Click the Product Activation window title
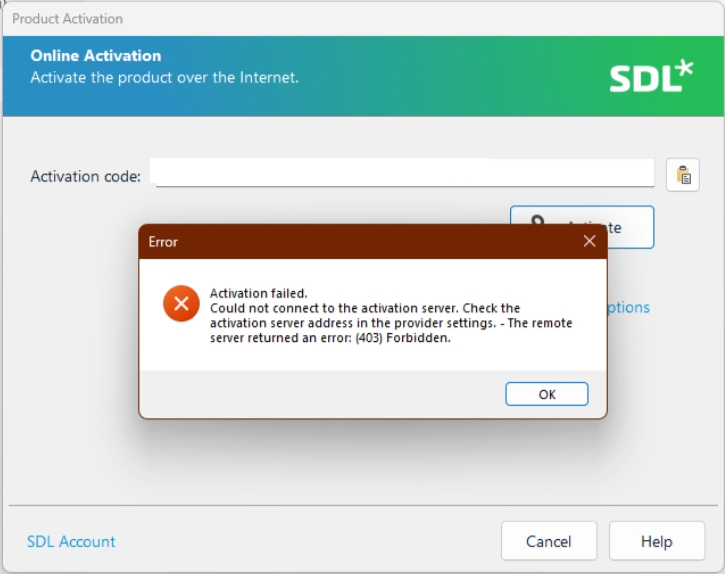 tap(66, 18)
